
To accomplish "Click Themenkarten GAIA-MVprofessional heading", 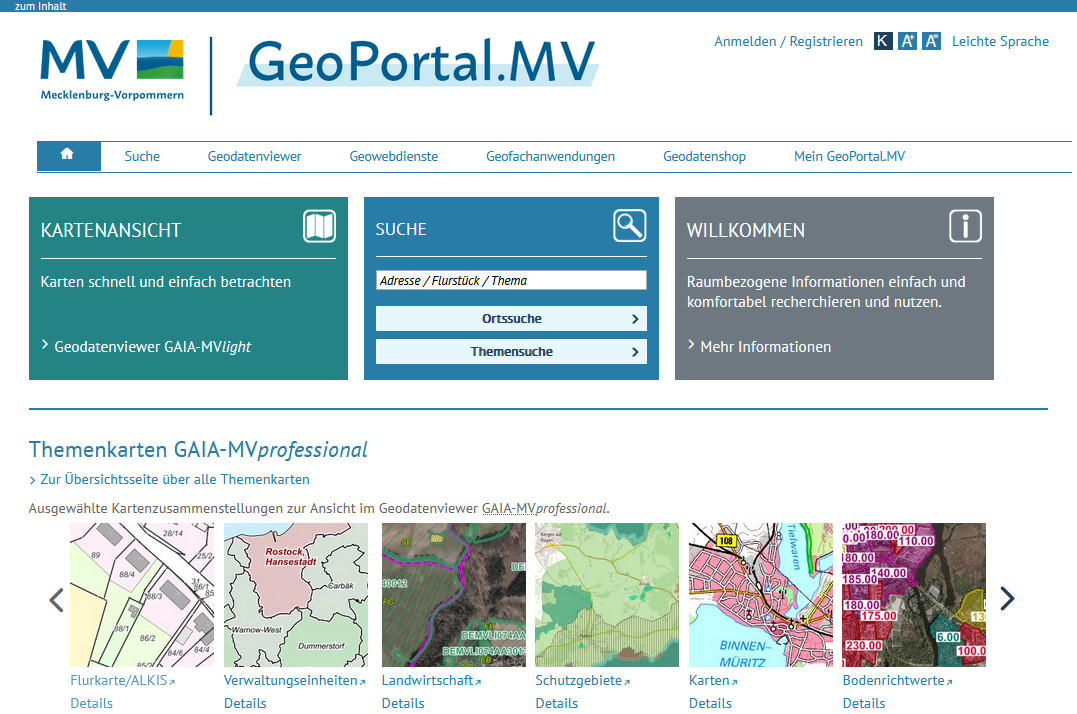I will point(198,450).
